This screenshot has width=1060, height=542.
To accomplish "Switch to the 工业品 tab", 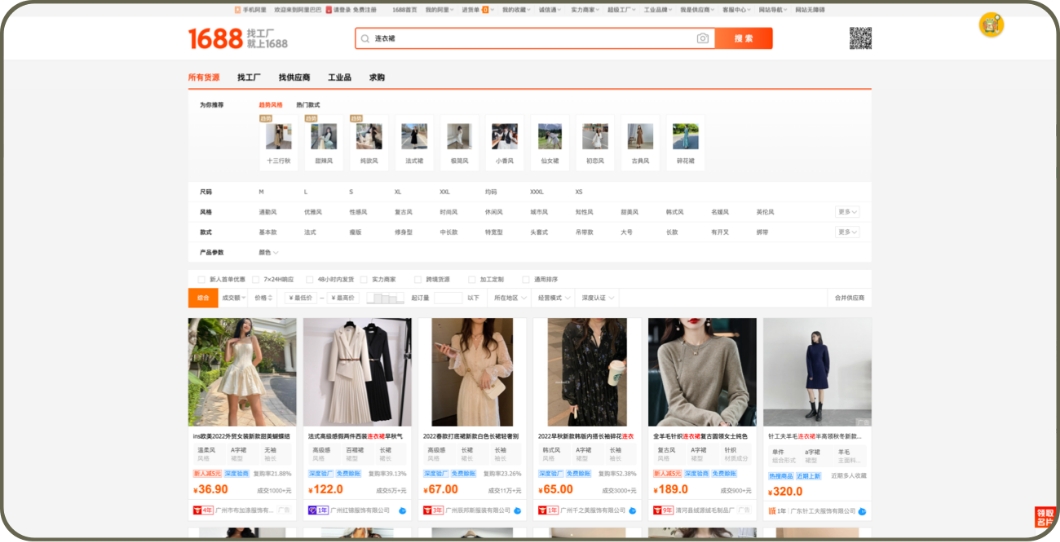I will point(339,77).
